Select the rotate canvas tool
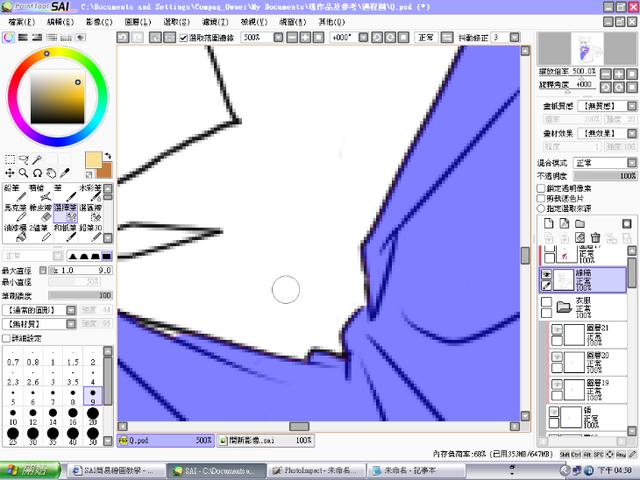Screen dimensions: 640x480 click(x=37, y=173)
